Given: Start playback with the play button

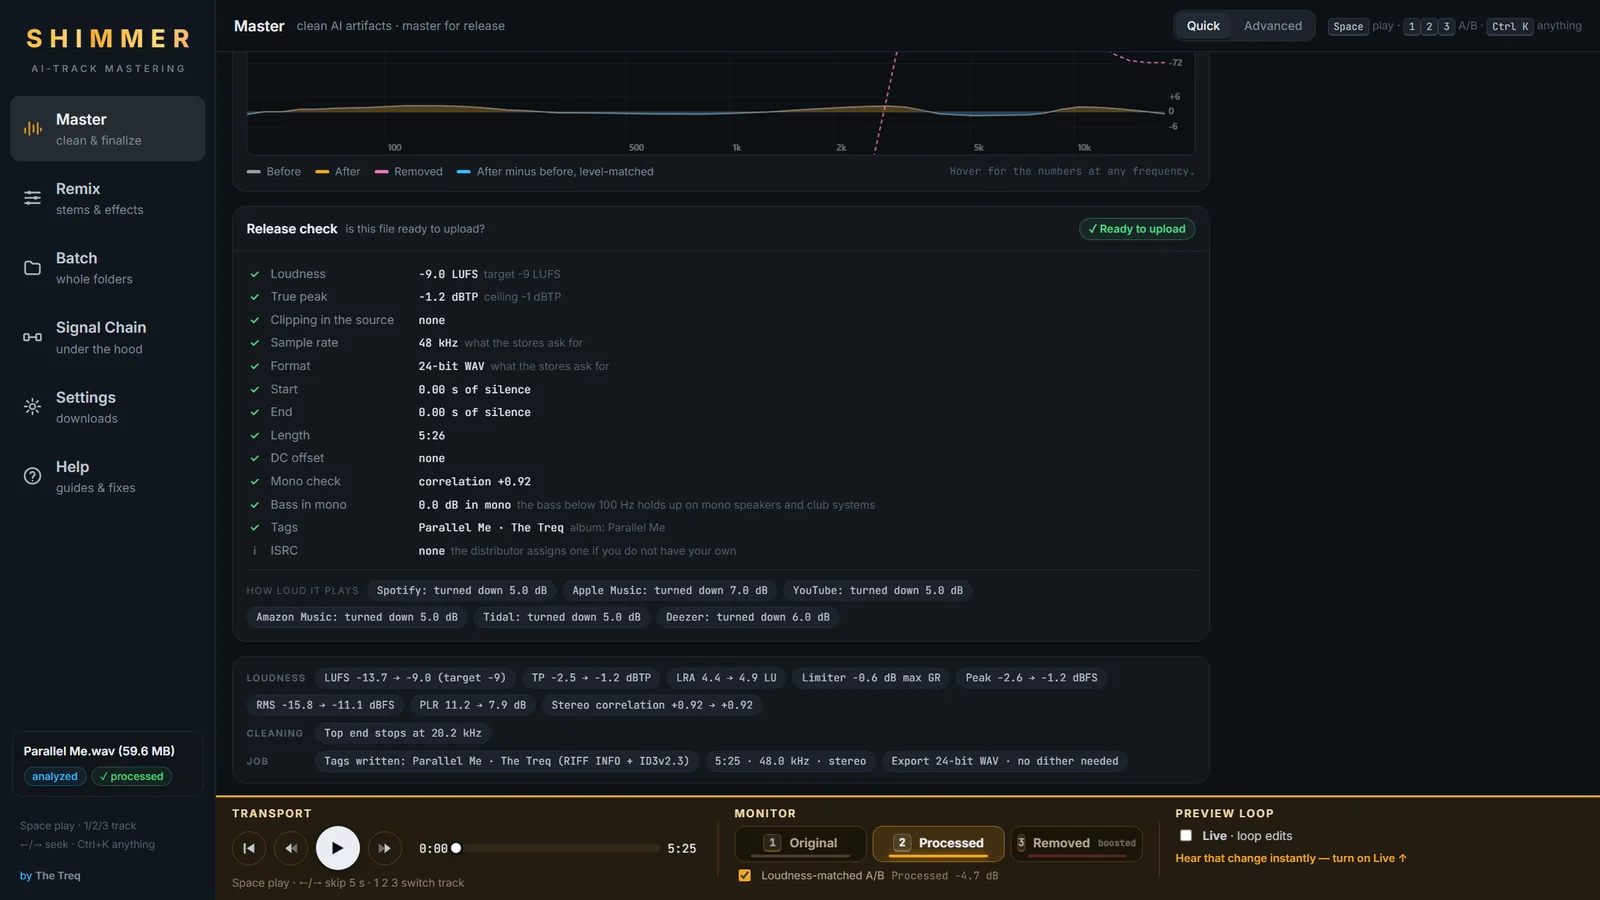Looking at the screenshot, I should click(338, 848).
